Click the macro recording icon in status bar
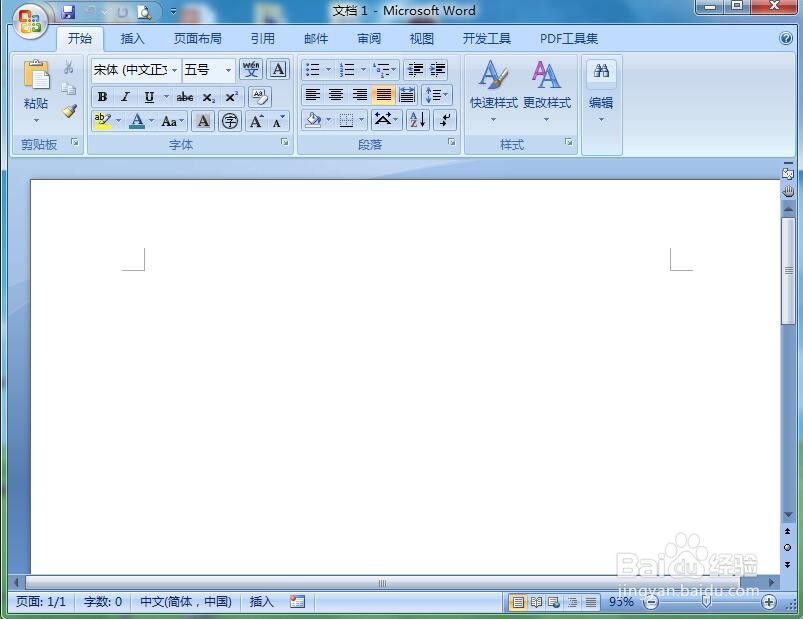This screenshot has height=619, width=803. (297, 602)
